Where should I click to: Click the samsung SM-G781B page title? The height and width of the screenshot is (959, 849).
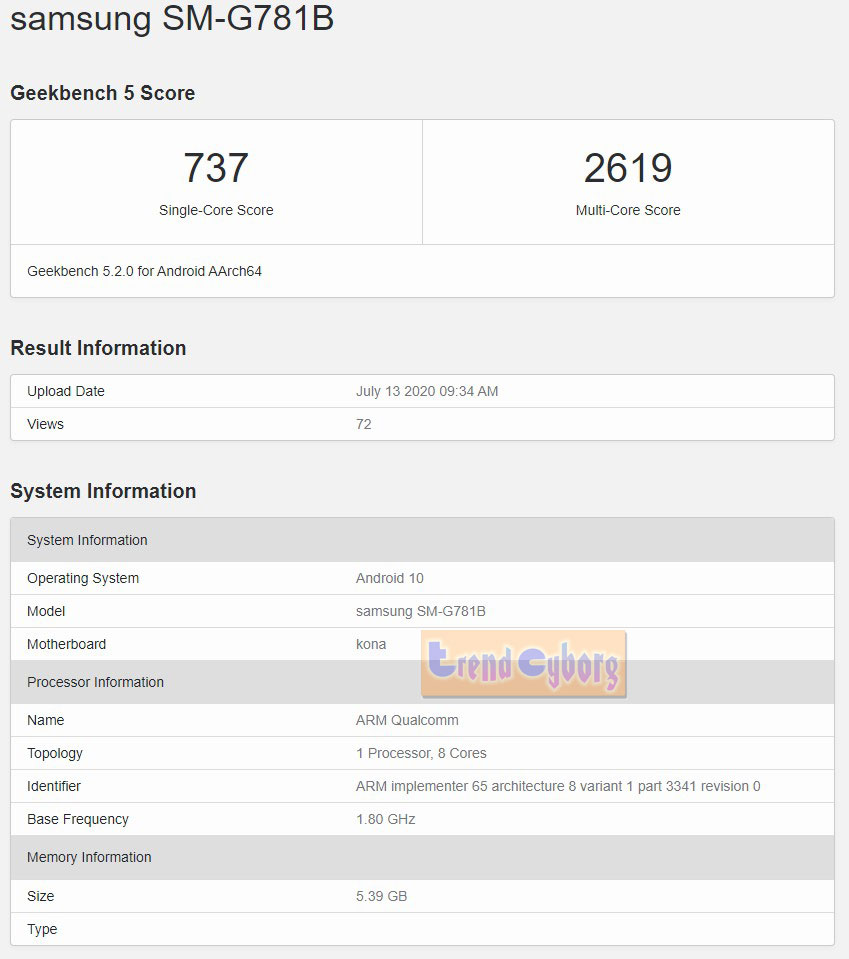click(x=172, y=20)
